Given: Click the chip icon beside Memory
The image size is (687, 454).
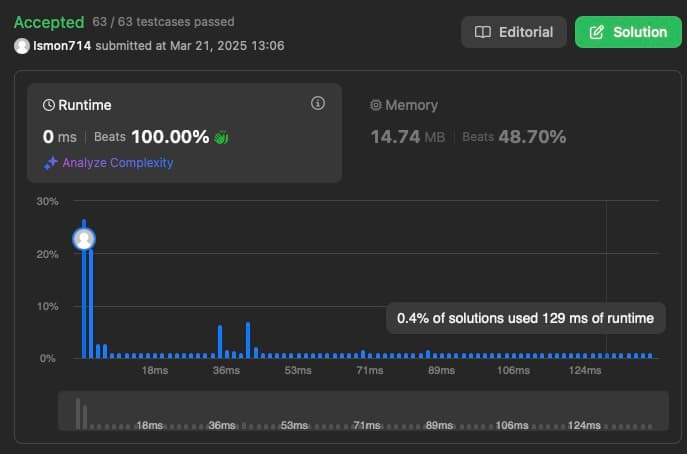Looking at the screenshot, I should pos(376,105).
